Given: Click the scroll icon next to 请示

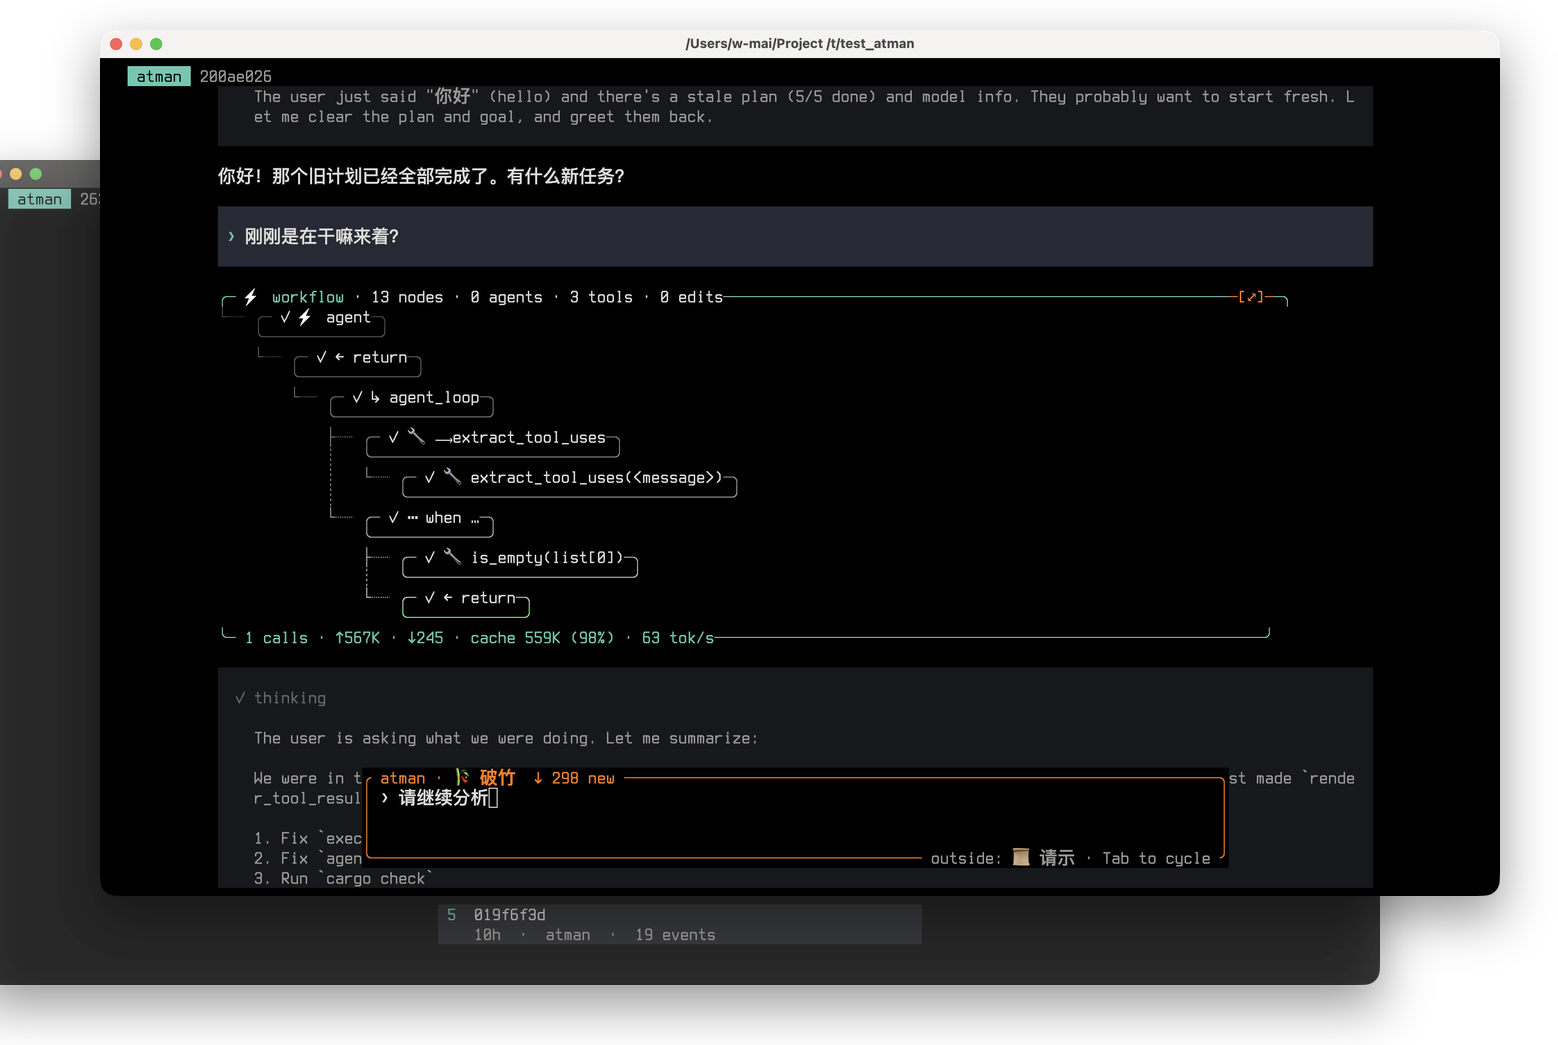Looking at the screenshot, I should click(x=1021, y=857).
